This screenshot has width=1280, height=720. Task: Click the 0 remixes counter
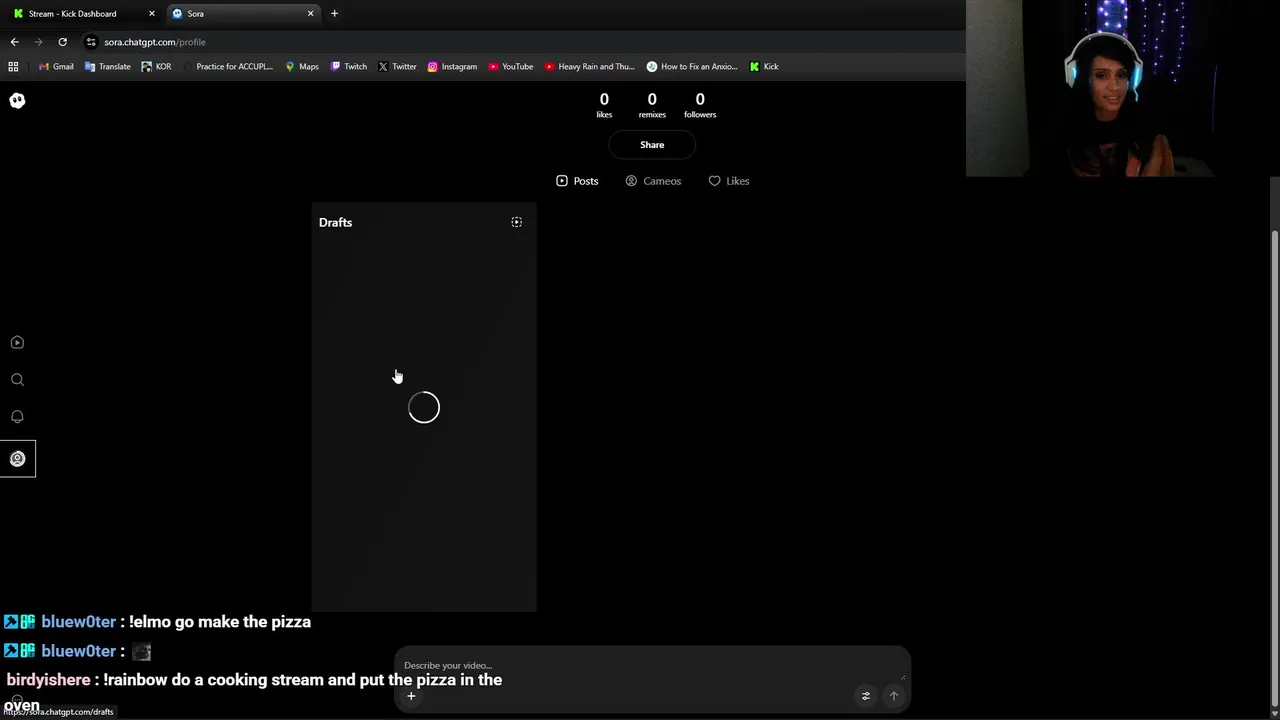pos(652,105)
